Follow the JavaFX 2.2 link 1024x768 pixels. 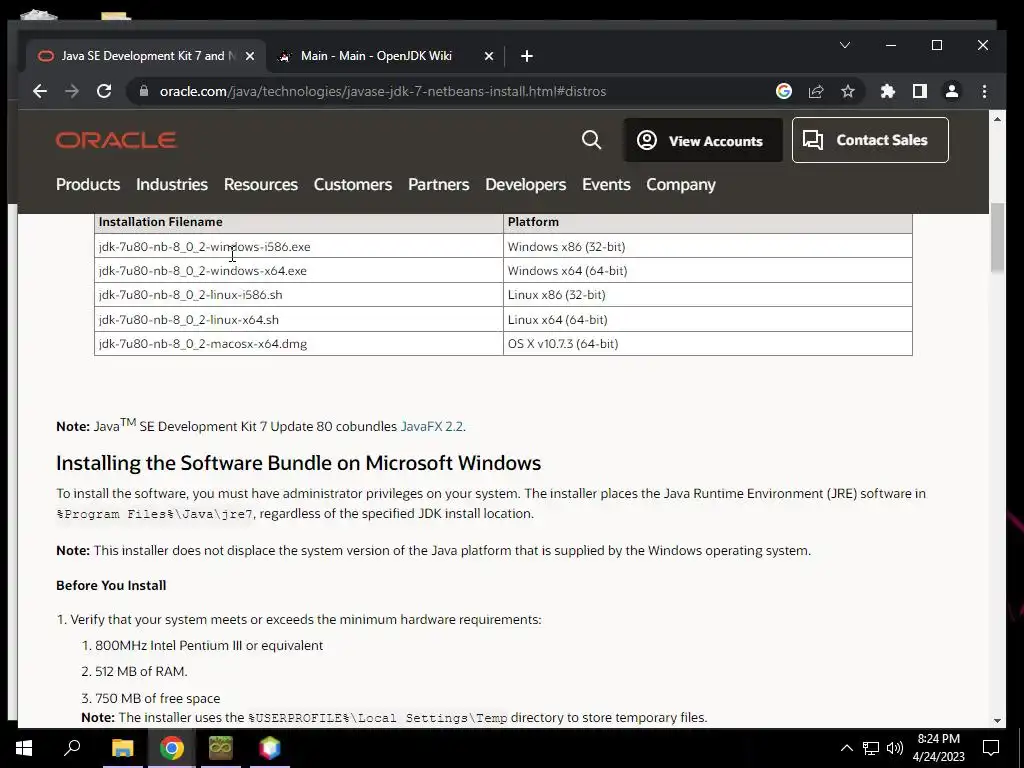431,426
